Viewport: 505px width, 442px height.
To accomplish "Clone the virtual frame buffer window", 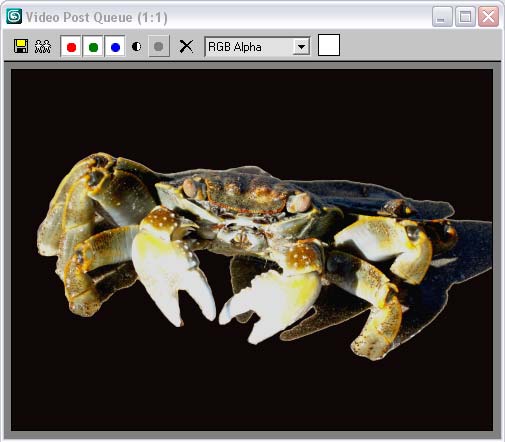I will coord(43,46).
